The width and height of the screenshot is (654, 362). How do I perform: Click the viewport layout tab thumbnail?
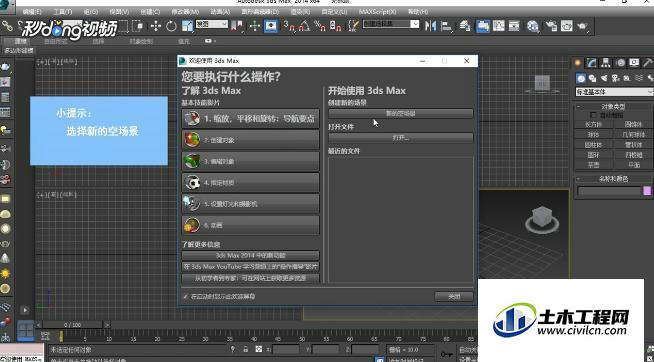(x=25, y=330)
